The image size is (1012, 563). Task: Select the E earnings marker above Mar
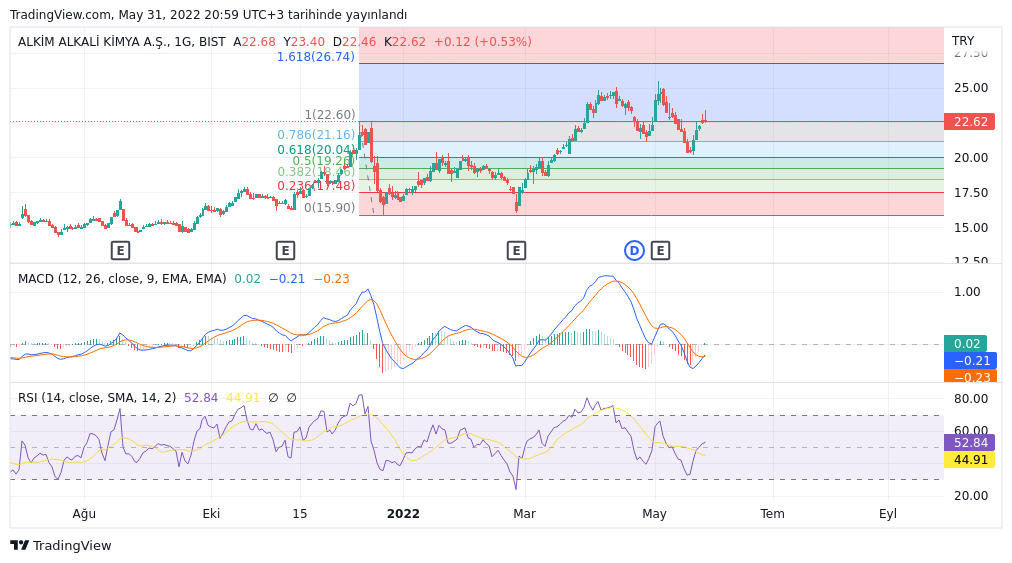(x=516, y=251)
